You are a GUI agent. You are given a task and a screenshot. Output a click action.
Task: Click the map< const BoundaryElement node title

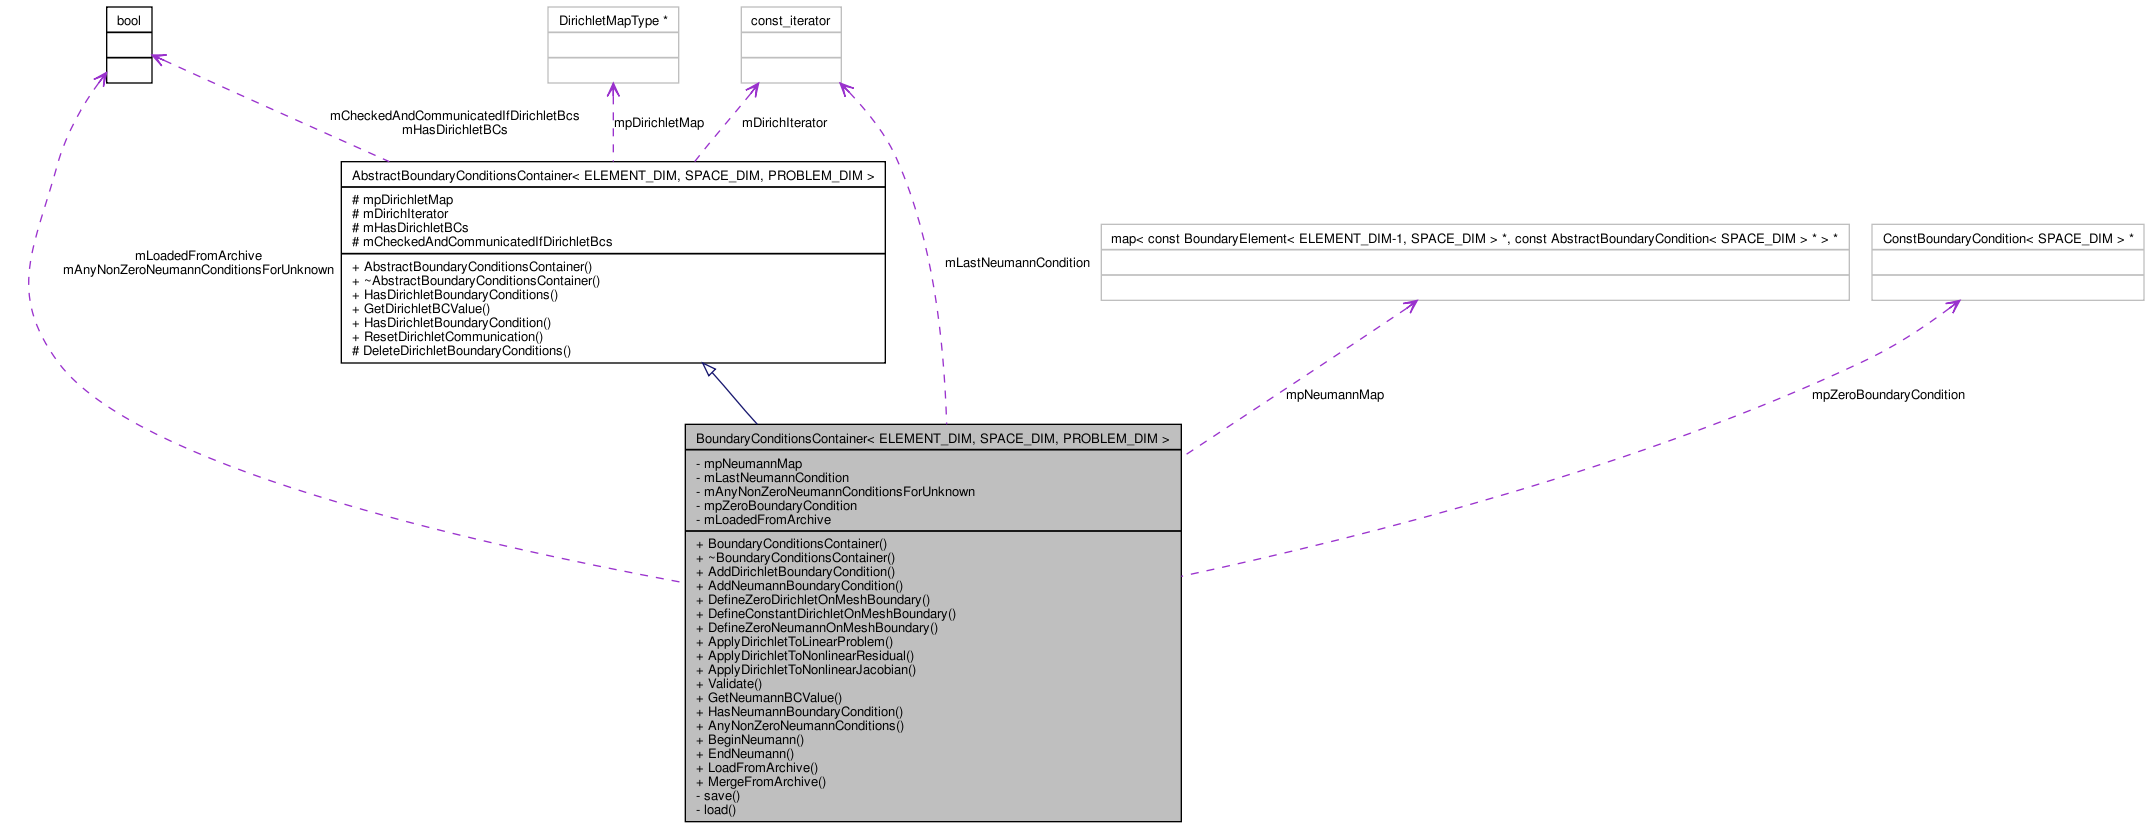tap(1474, 238)
